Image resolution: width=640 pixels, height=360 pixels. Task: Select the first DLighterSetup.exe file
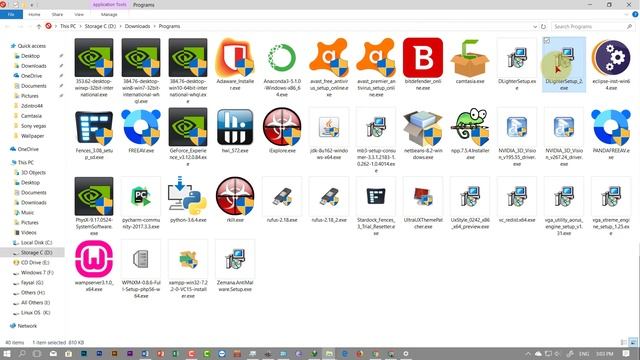[517, 58]
